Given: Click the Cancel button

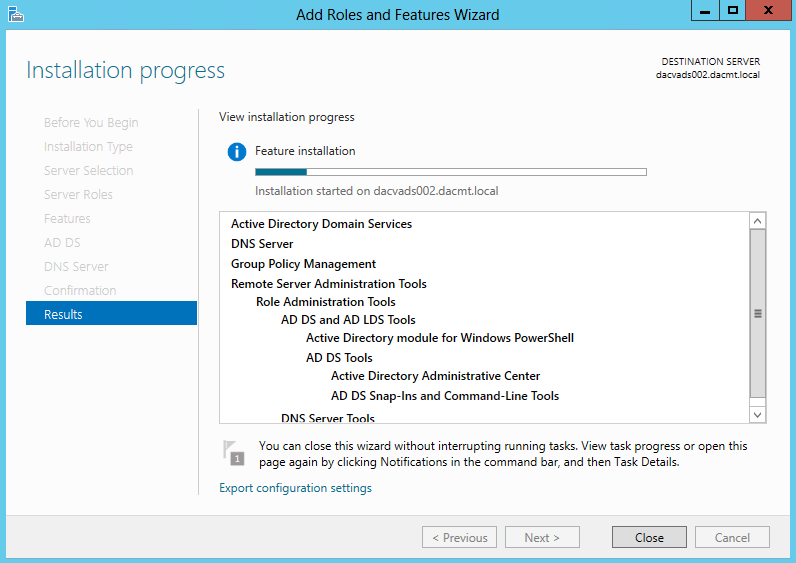Looking at the screenshot, I should point(732,537).
